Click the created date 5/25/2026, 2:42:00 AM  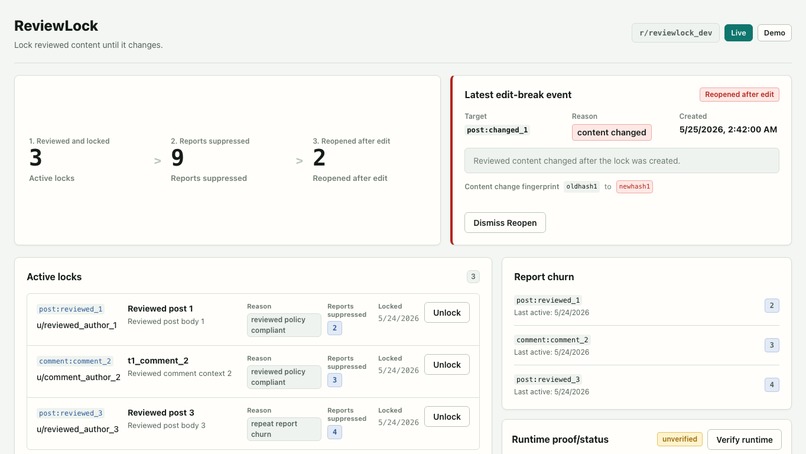pos(728,130)
